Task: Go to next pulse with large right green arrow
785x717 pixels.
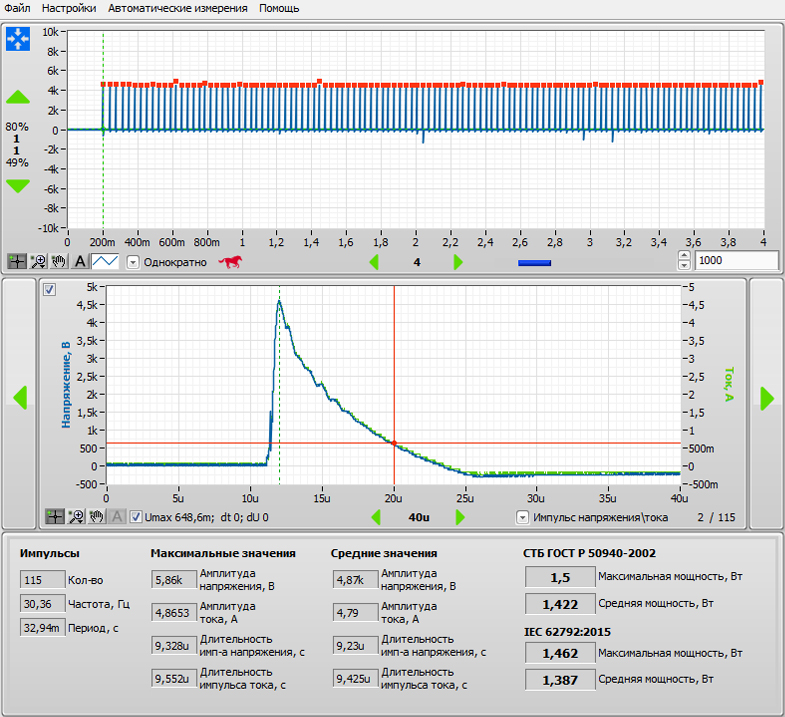Action: pos(767,398)
